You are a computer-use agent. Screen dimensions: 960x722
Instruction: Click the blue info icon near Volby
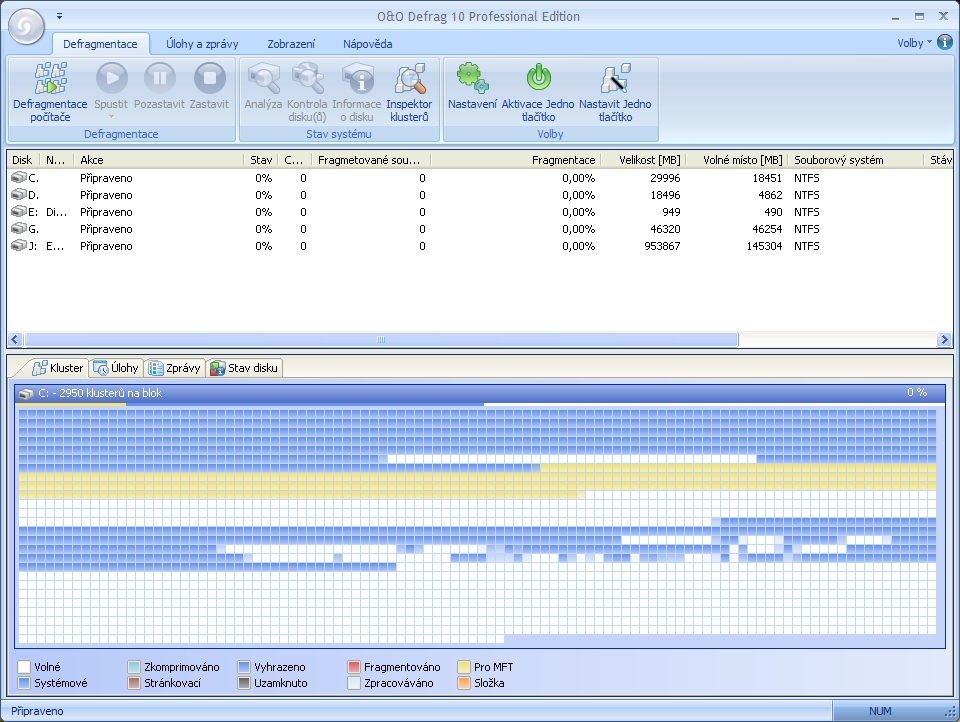(x=945, y=42)
